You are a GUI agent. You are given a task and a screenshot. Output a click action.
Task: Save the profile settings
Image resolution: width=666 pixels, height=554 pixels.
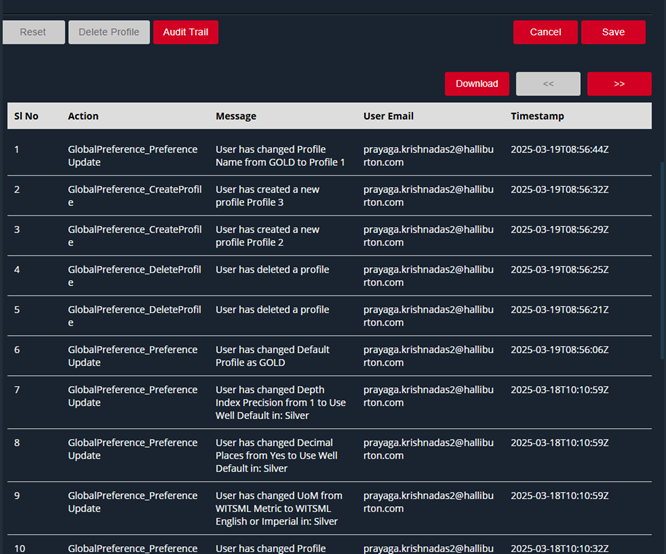coord(613,32)
